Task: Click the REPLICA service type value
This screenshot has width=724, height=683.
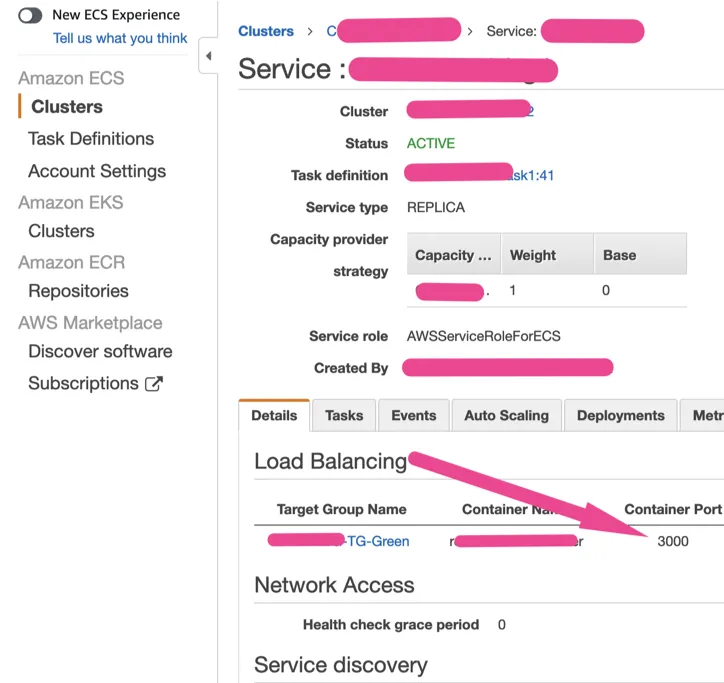Action: [x=436, y=207]
